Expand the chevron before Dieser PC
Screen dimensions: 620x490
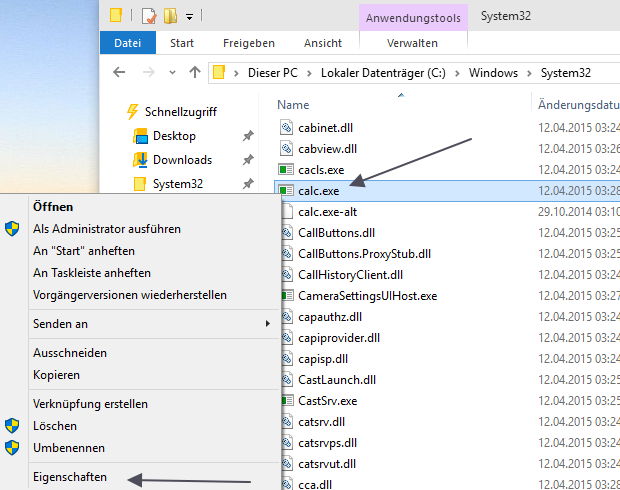point(236,74)
